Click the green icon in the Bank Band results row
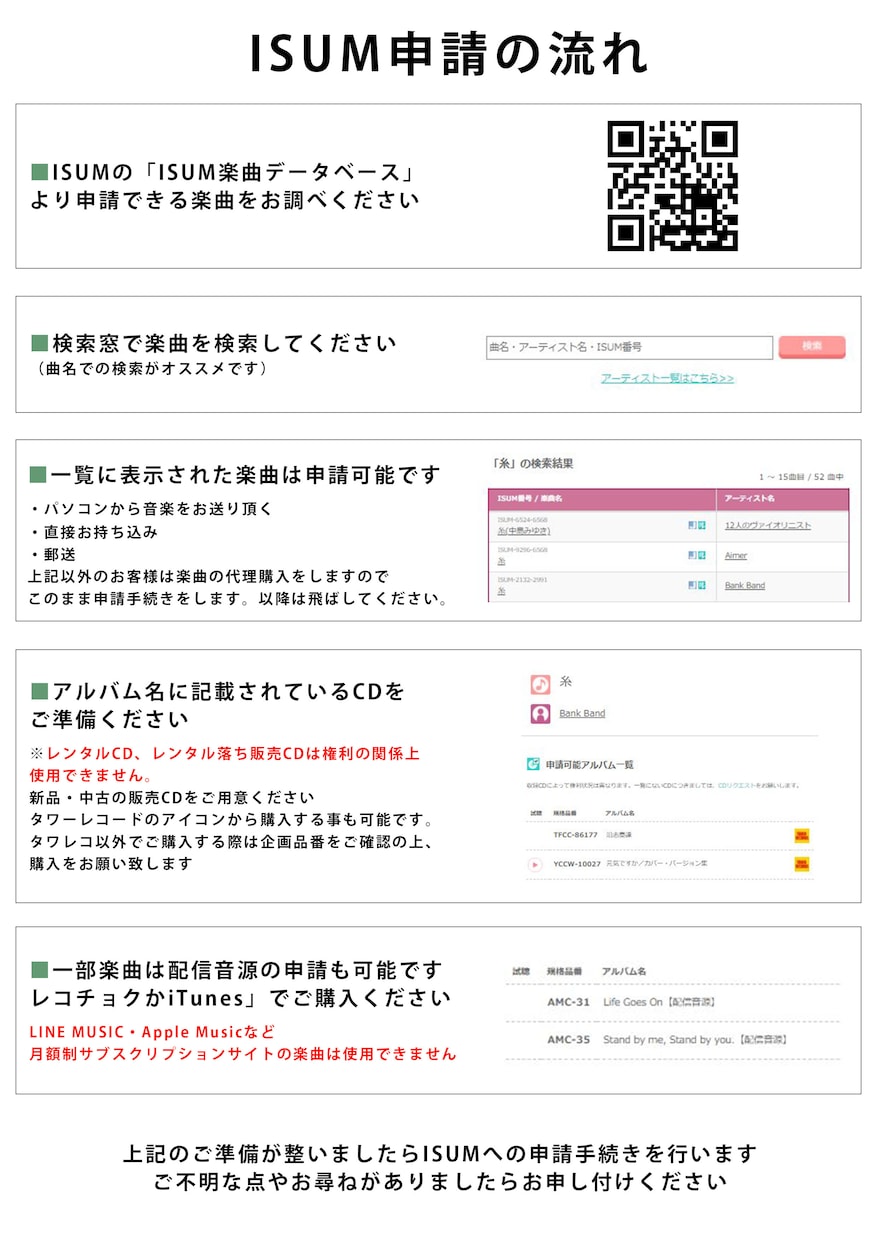This screenshot has width=877, height=1240. coord(702,585)
